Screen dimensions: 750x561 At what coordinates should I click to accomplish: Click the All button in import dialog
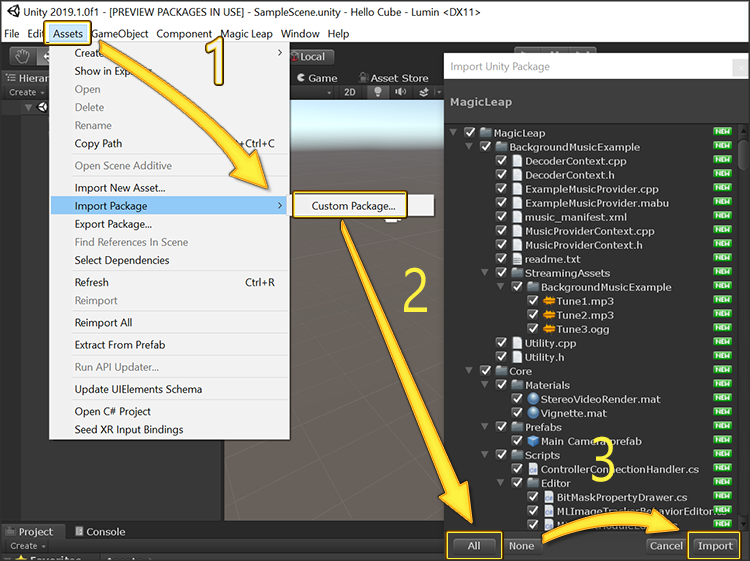[x=474, y=546]
